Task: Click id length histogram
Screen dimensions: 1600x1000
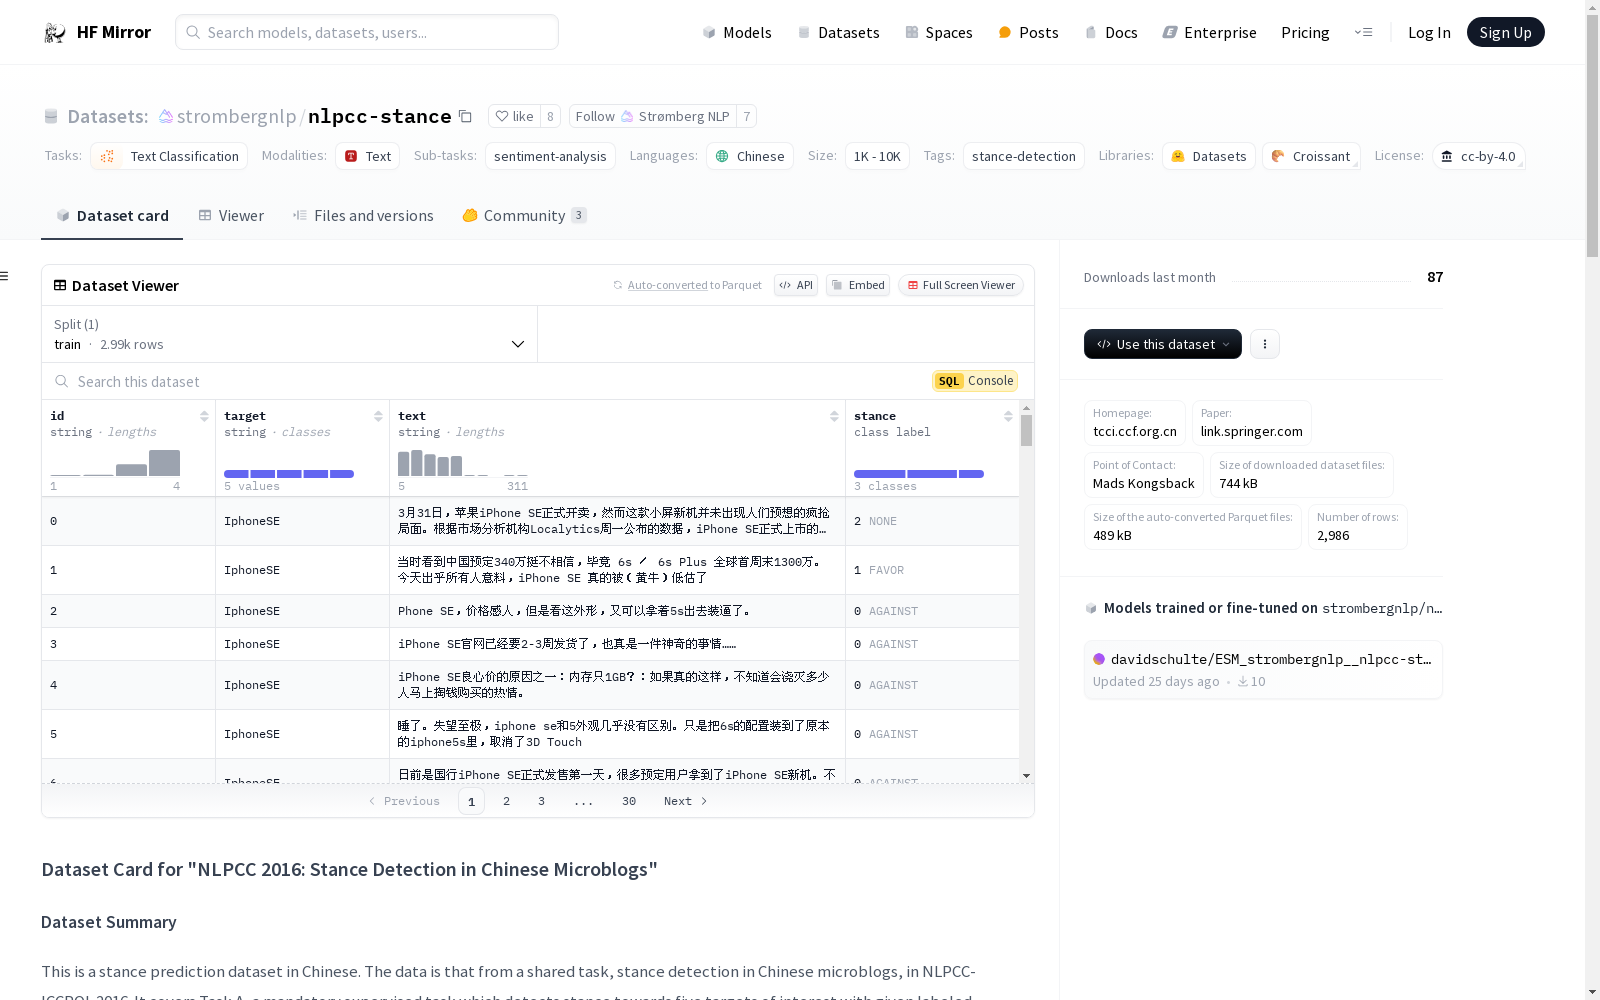Action: click(x=115, y=463)
